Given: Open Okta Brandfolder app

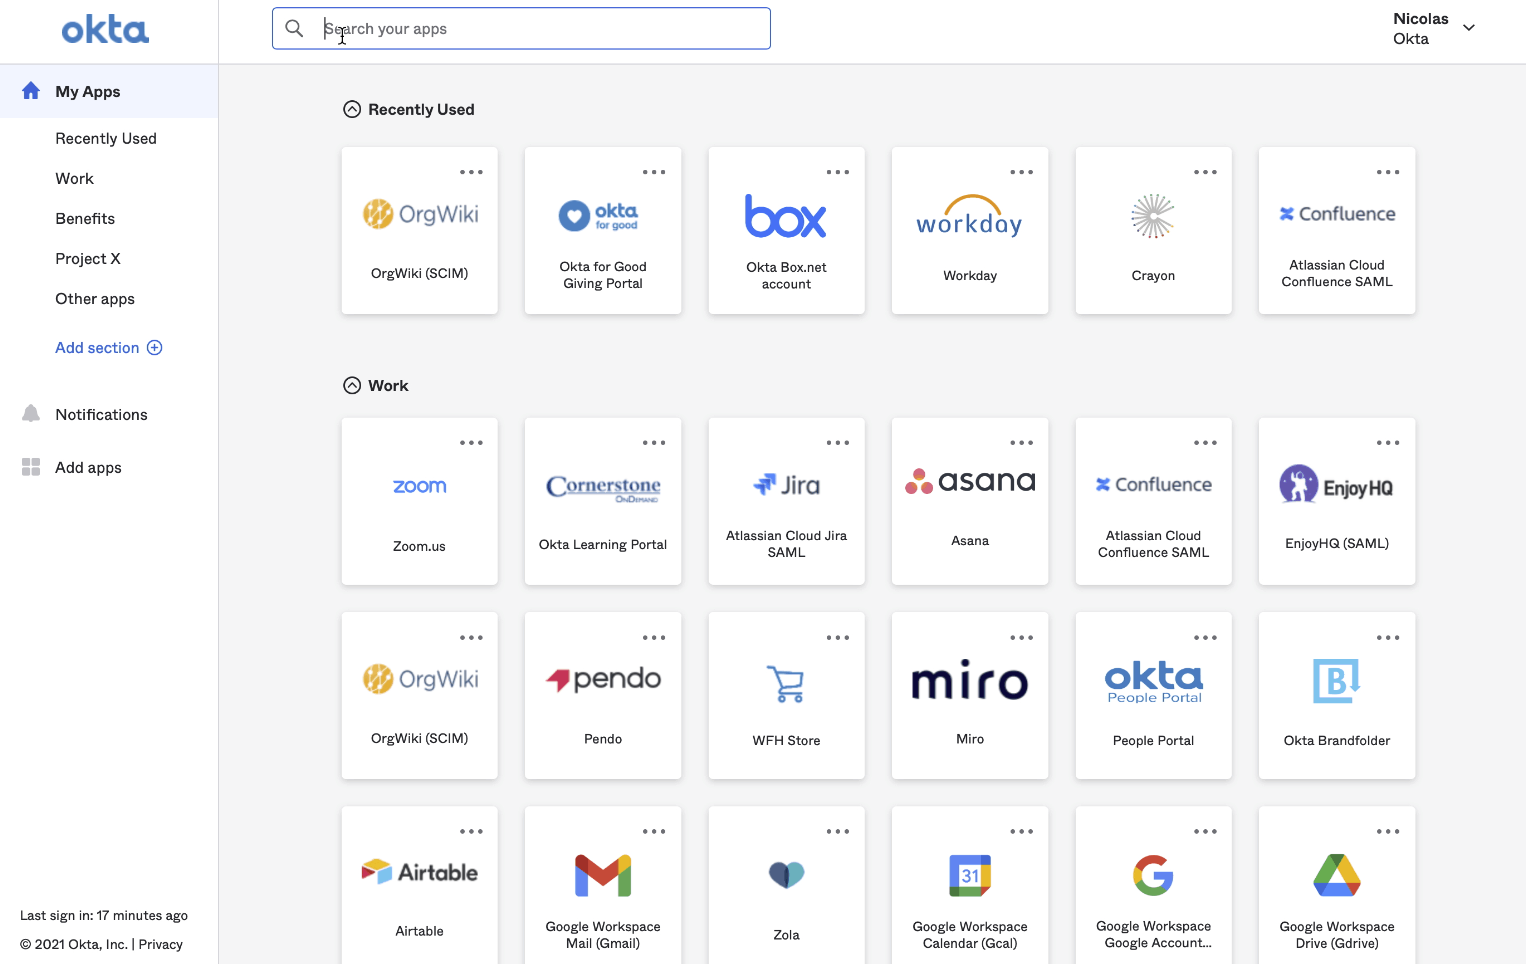Looking at the screenshot, I should pyautogui.click(x=1337, y=695).
